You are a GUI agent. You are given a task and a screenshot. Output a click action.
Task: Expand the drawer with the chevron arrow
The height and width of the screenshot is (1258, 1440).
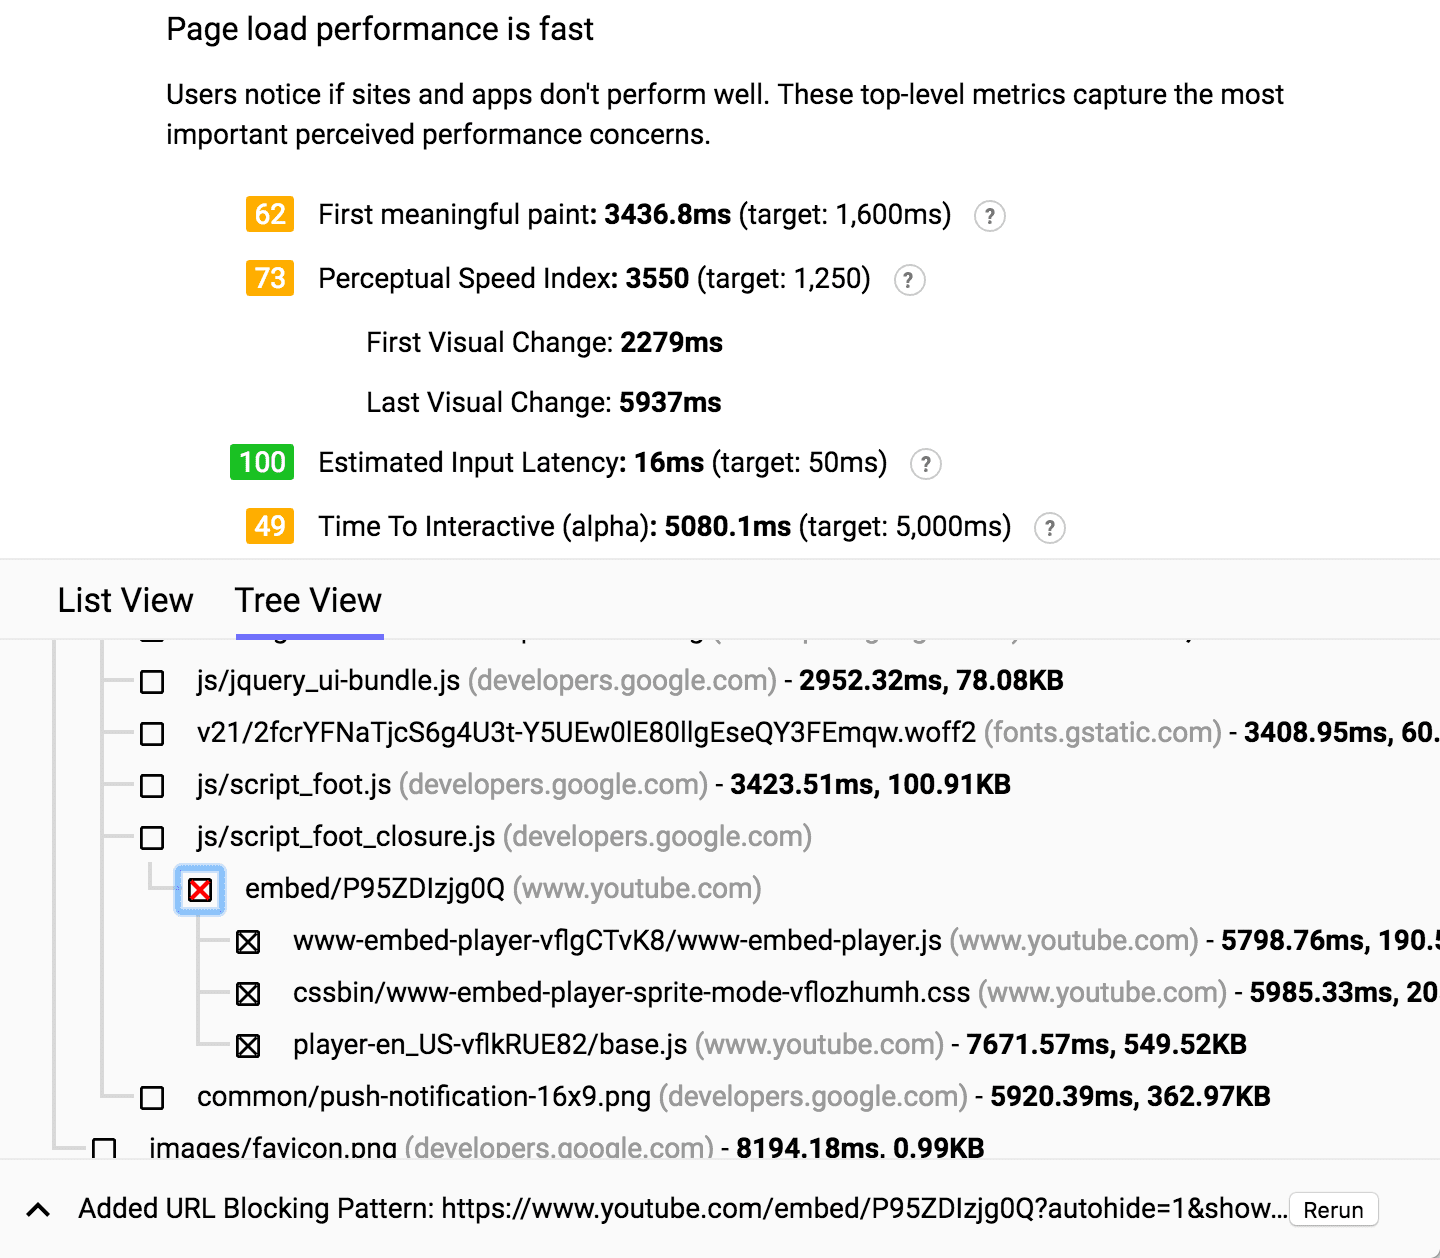point(38,1210)
